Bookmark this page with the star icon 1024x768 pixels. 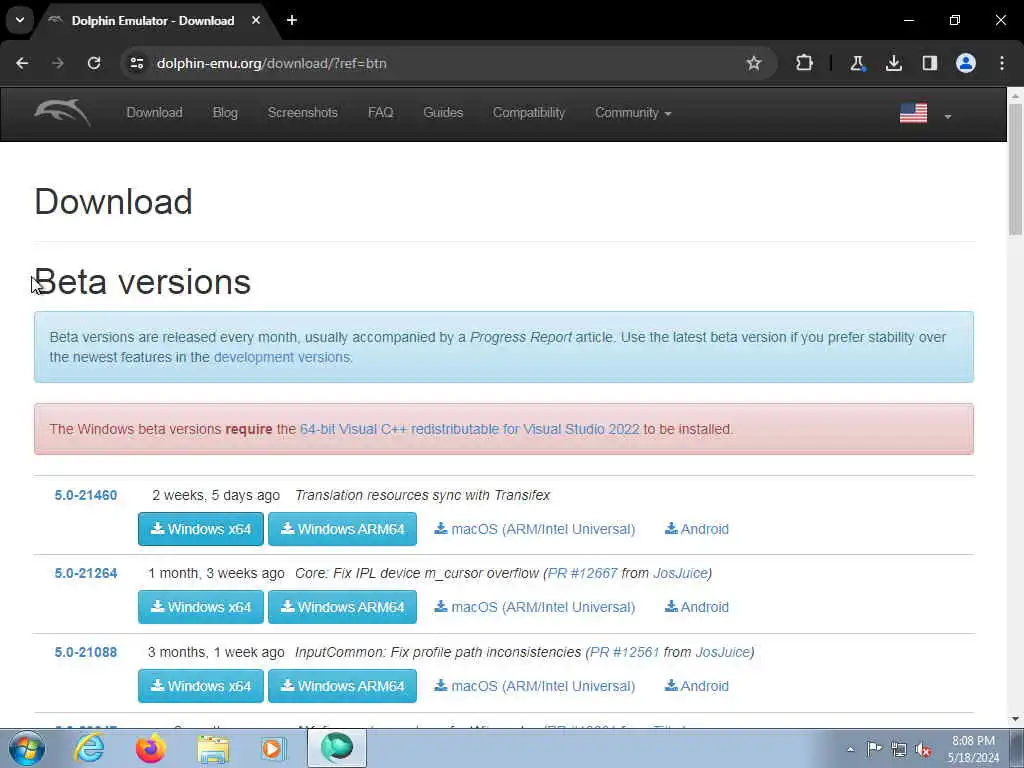pyautogui.click(x=754, y=63)
